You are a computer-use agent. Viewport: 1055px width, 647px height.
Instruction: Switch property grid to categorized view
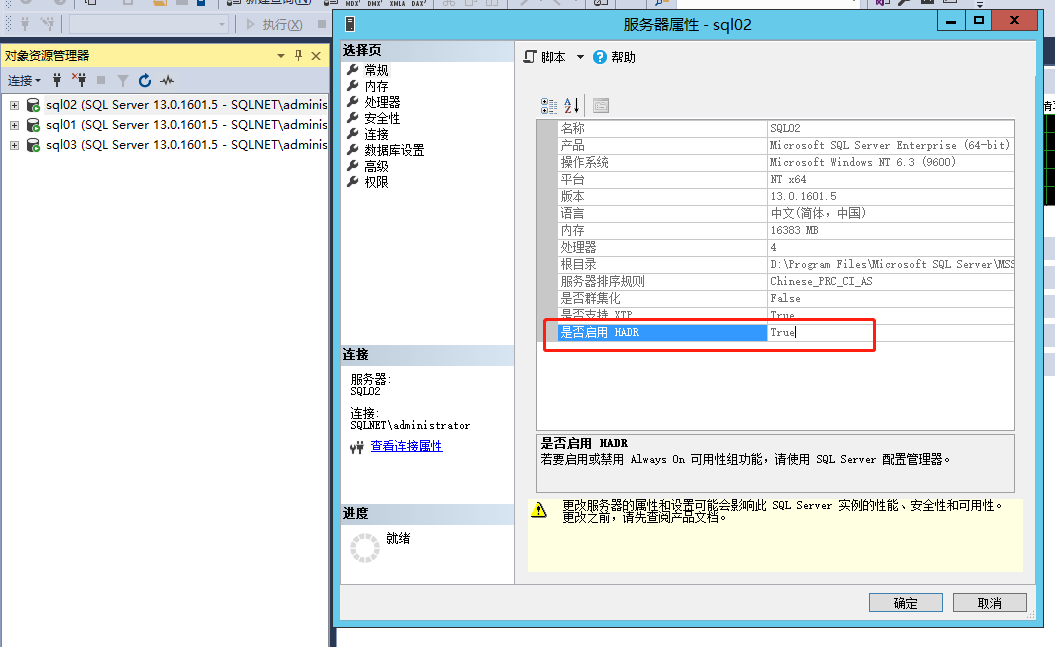(549, 106)
